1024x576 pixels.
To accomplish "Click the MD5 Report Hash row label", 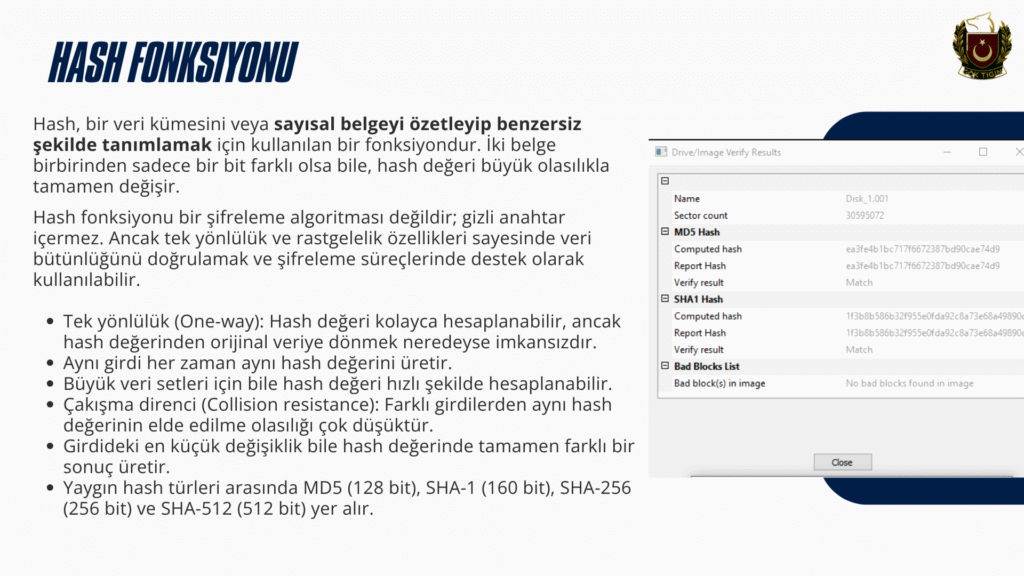I will click(x=700, y=266).
